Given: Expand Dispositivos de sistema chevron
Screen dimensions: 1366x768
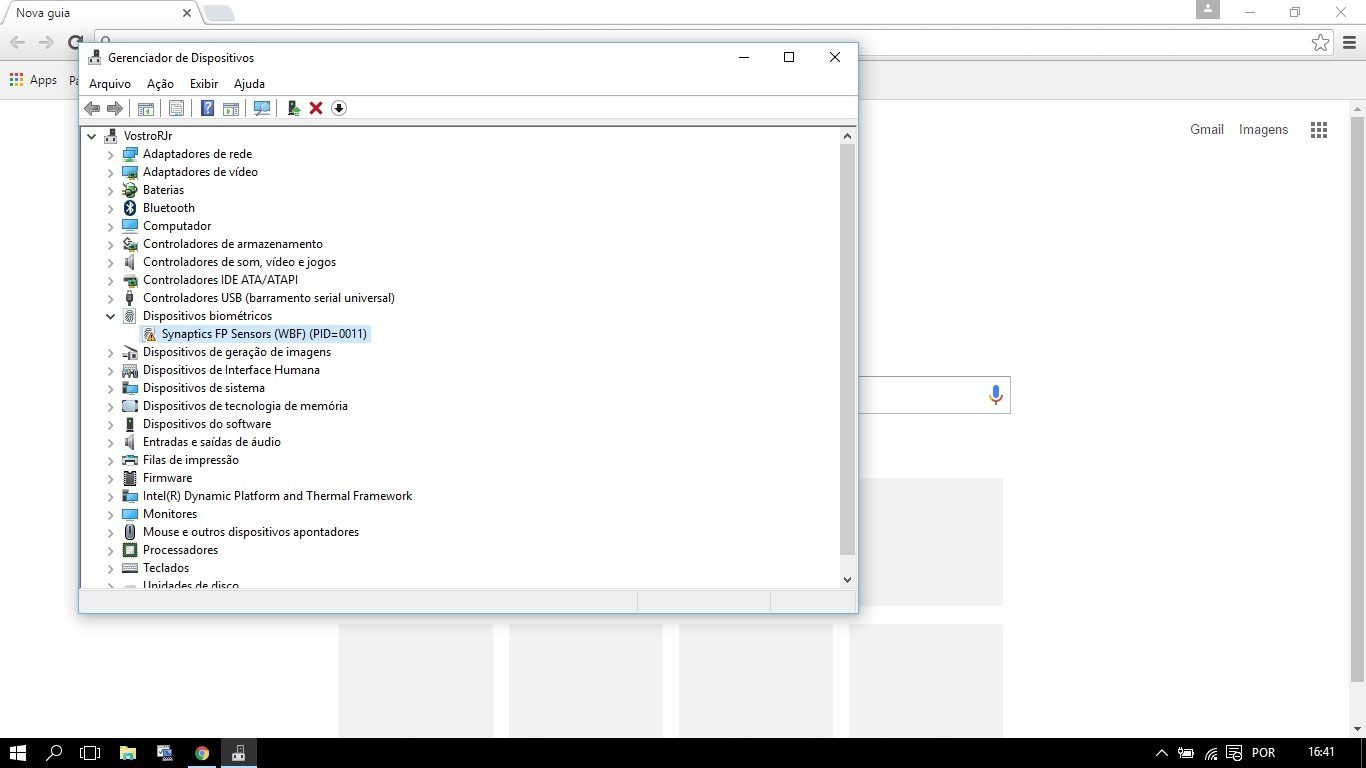Looking at the screenshot, I should (110, 388).
